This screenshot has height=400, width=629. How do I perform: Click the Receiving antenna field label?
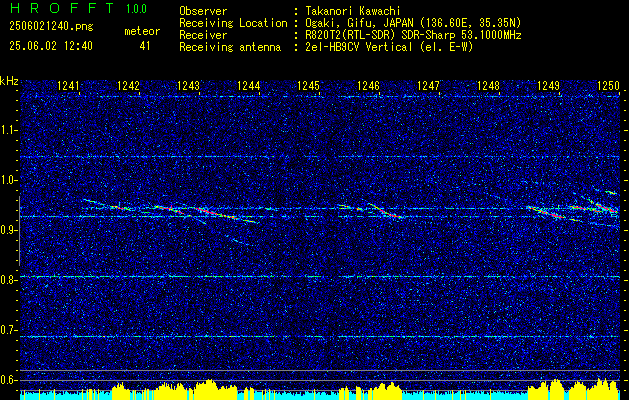pyautogui.click(x=230, y=47)
